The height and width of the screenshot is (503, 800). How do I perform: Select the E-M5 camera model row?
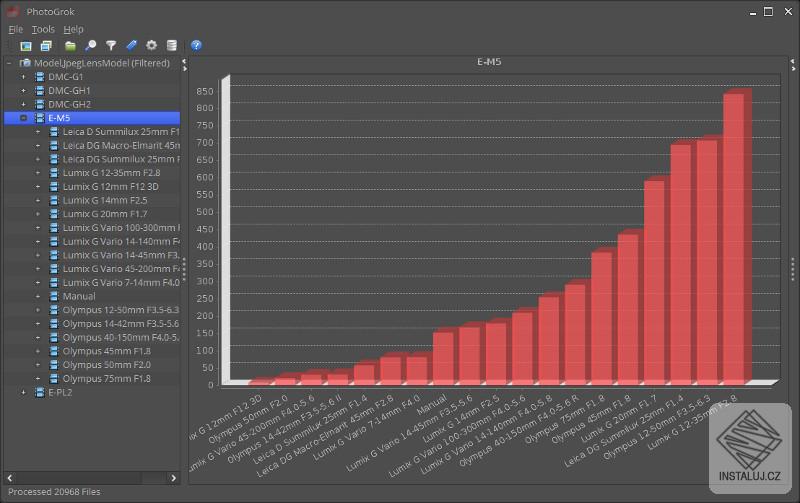click(92, 118)
